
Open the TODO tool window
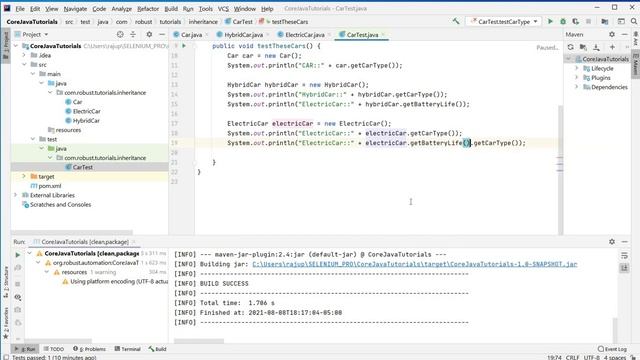tap(54, 349)
